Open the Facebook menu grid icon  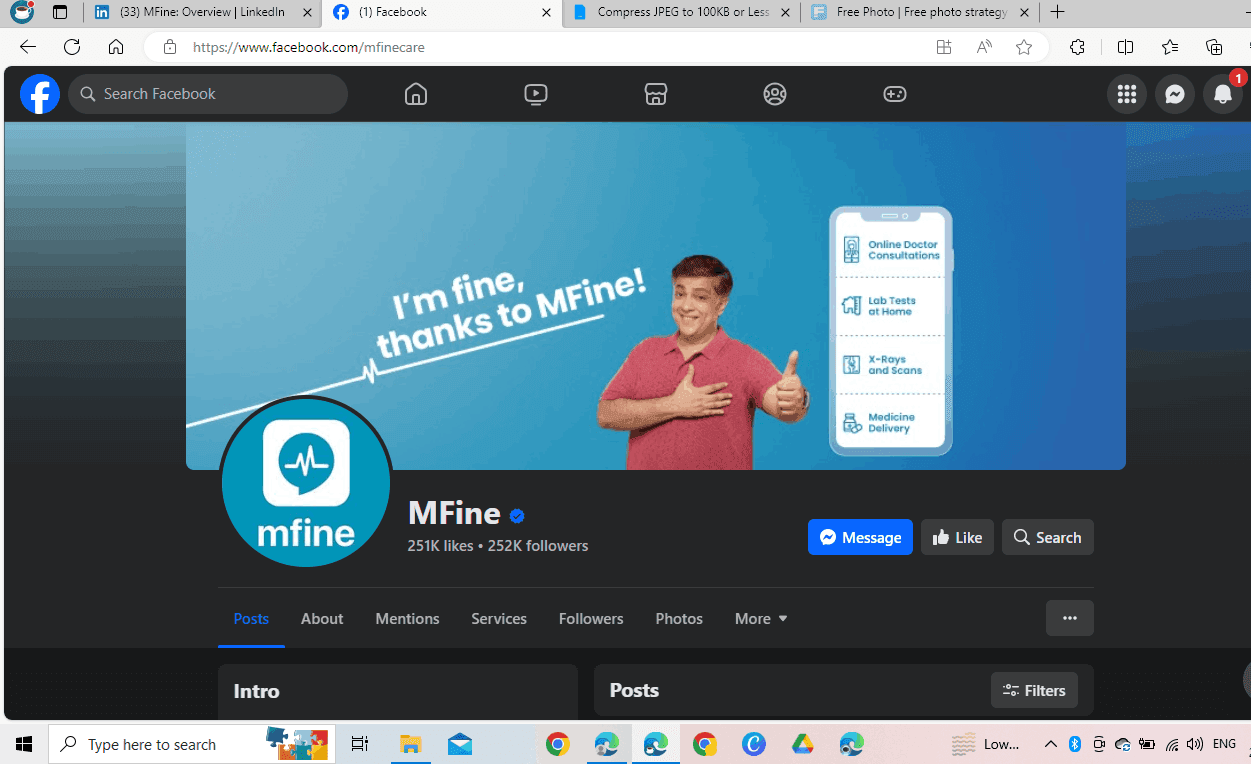click(1127, 94)
